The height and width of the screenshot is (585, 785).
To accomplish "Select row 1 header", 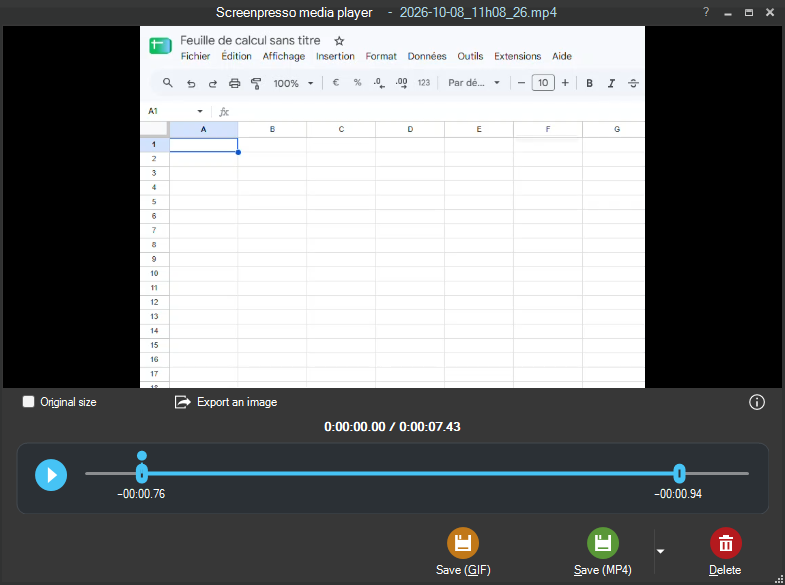I will tap(154, 145).
